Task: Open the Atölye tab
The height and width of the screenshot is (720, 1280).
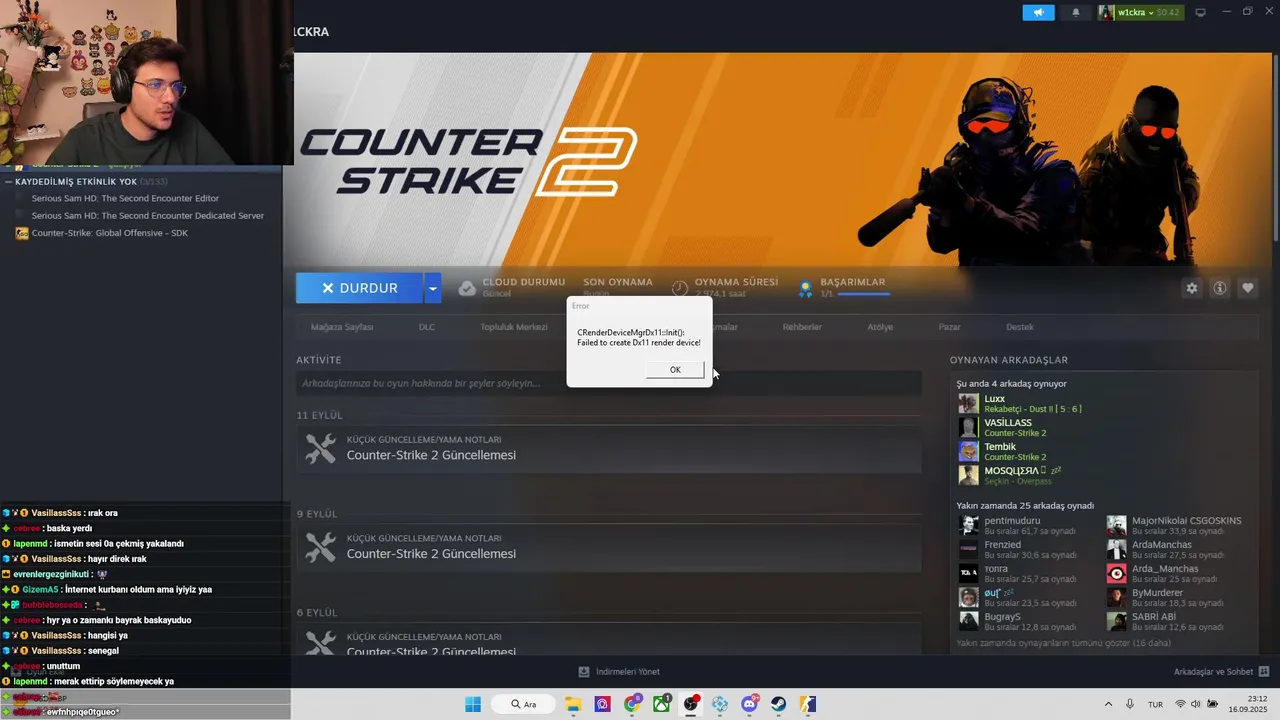Action: tap(880, 327)
